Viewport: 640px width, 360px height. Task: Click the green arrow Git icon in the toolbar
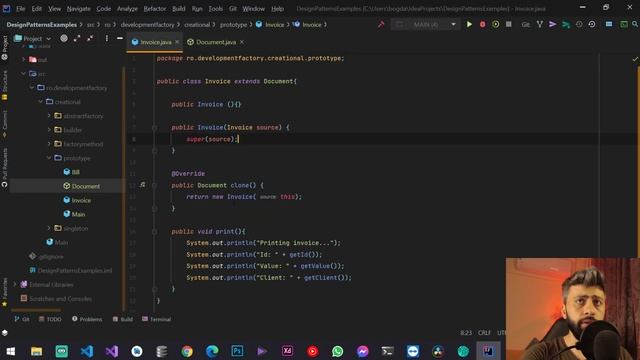566,24
